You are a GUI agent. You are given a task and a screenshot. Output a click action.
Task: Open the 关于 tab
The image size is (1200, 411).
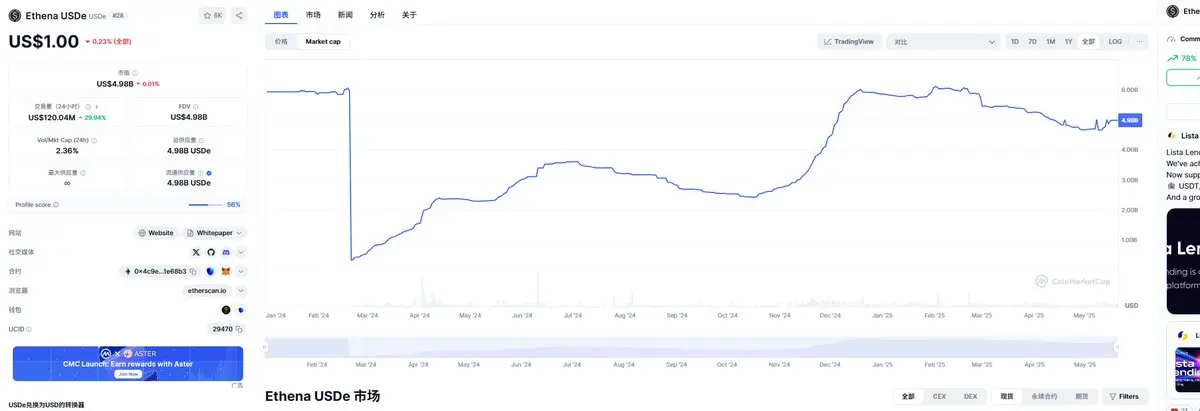point(409,15)
